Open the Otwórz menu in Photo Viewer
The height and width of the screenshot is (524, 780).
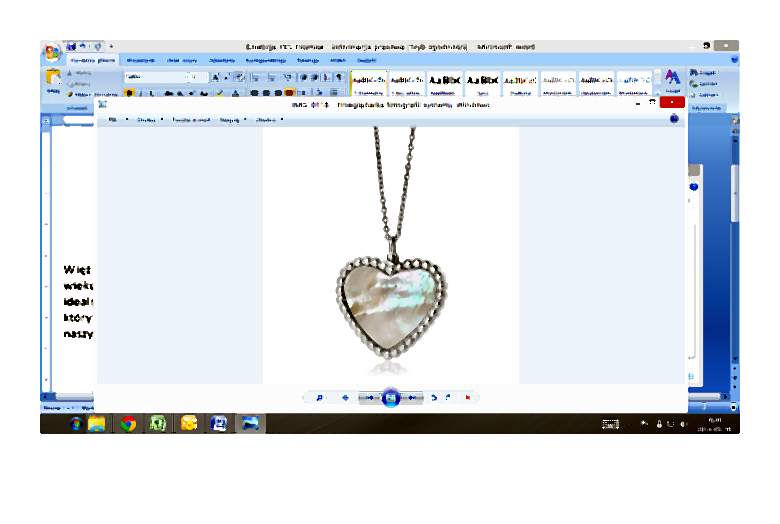coord(267,119)
